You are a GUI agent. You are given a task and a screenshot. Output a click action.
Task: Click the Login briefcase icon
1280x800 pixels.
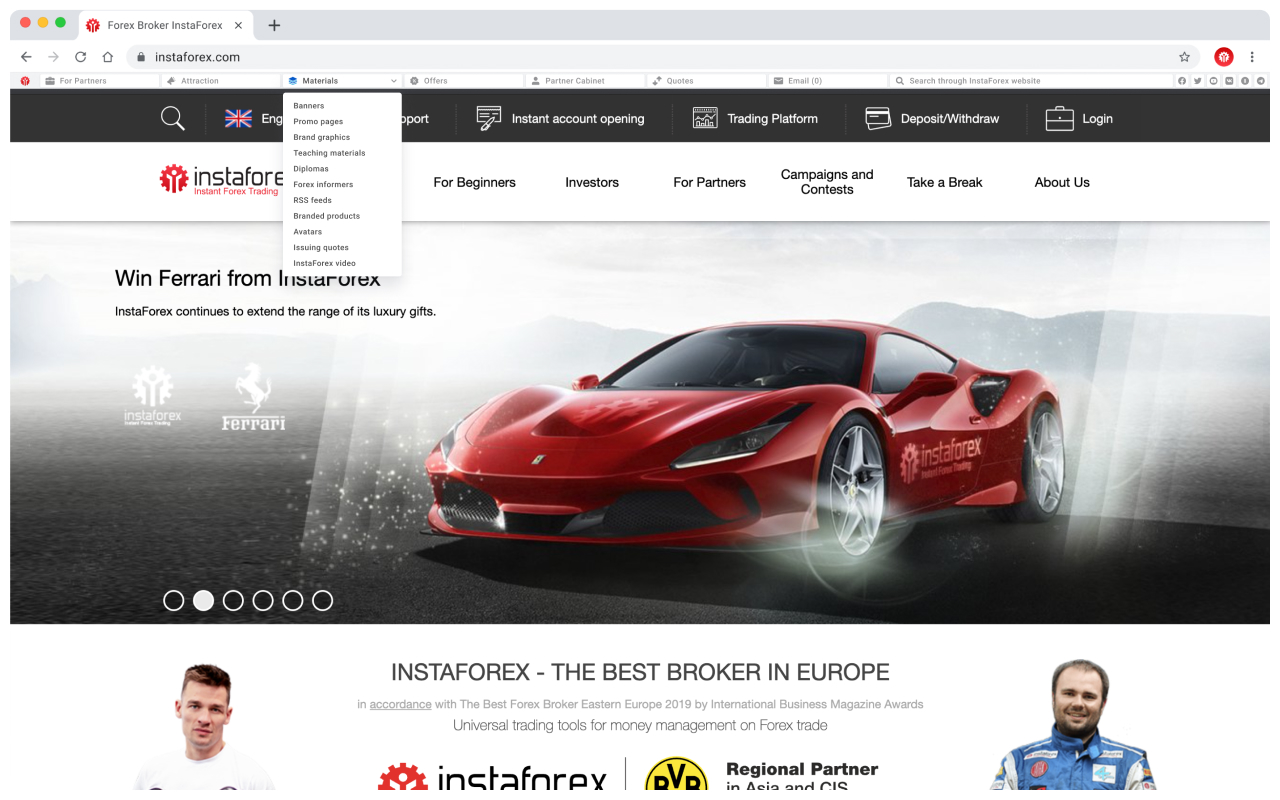click(x=1059, y=118)
